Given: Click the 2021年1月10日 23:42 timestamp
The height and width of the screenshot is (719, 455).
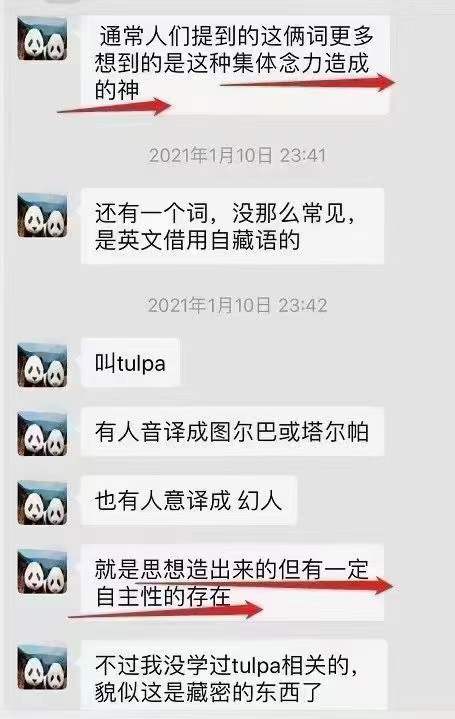Looking at the screenshot, I should (238, 305).
